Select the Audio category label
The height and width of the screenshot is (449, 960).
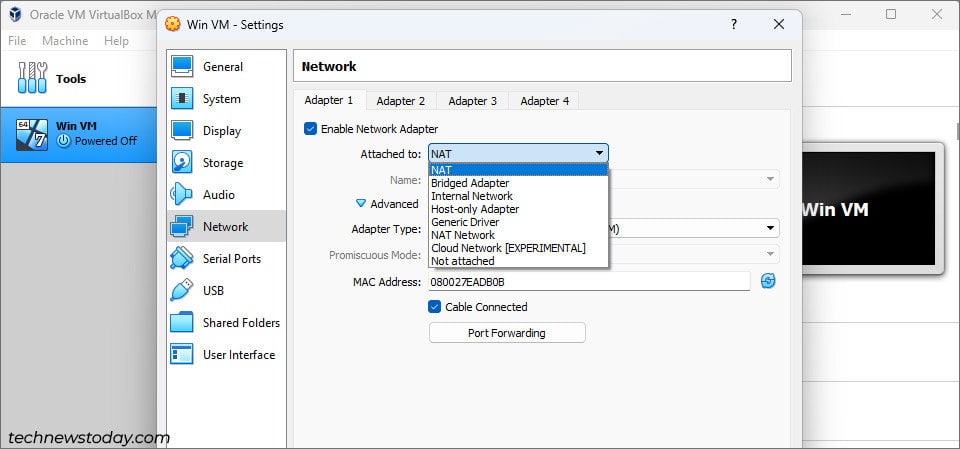(x=219, y=194)
